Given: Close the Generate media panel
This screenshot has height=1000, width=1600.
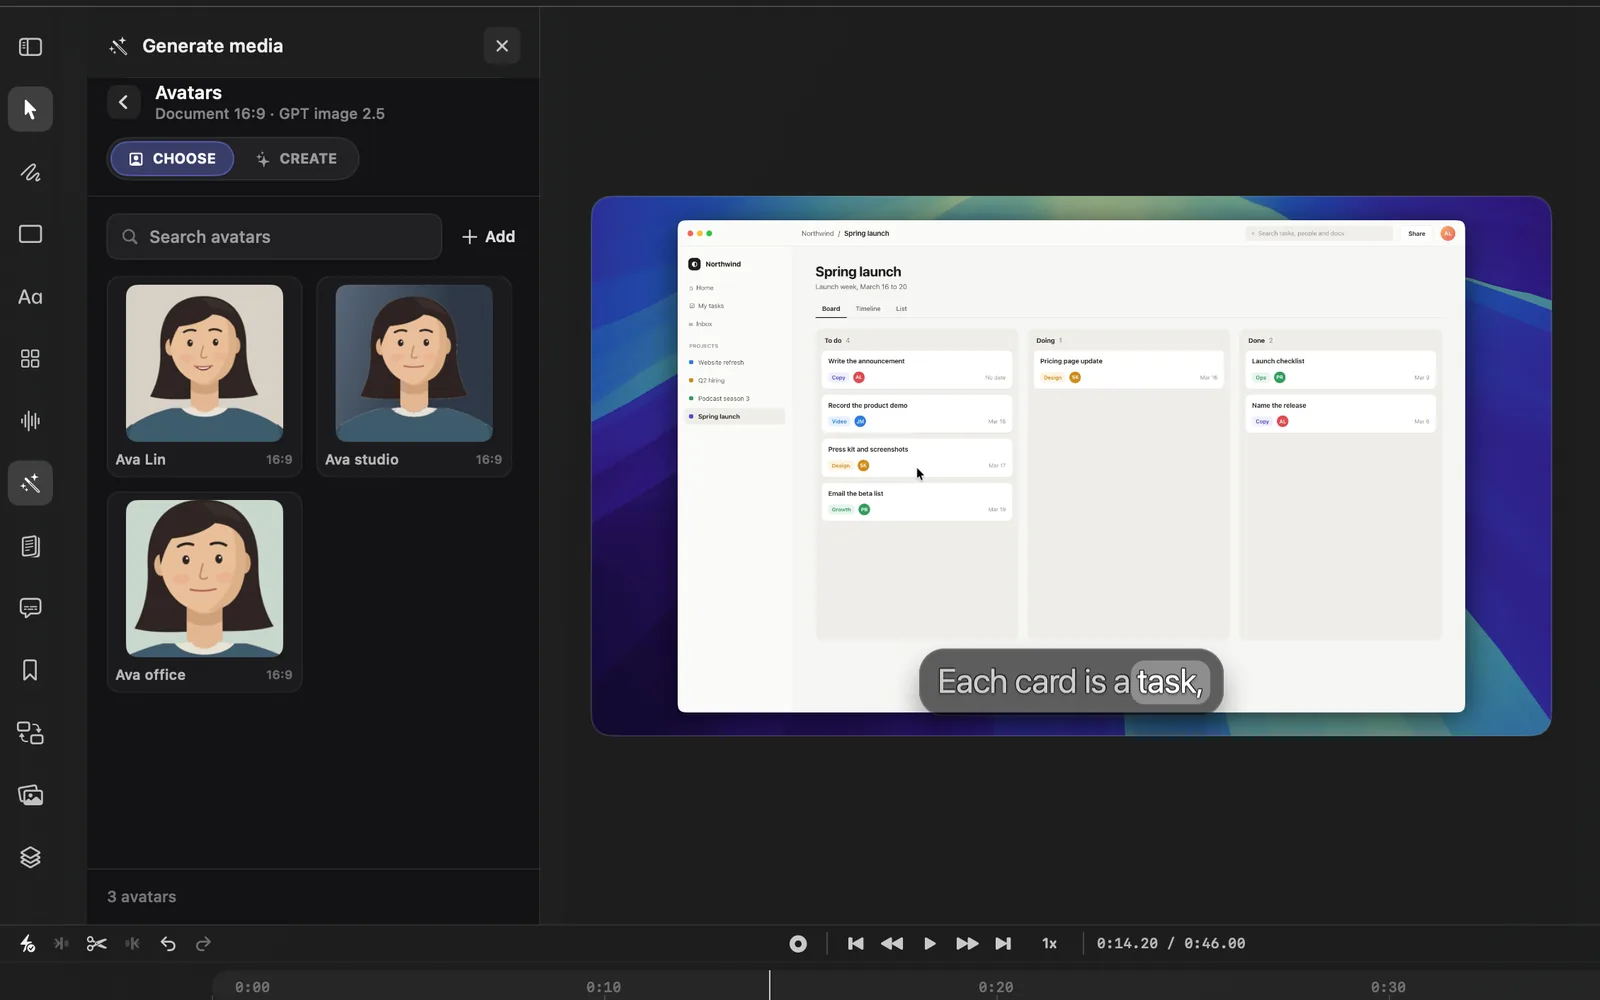Looking at the screenshot, I should (502, 46).
